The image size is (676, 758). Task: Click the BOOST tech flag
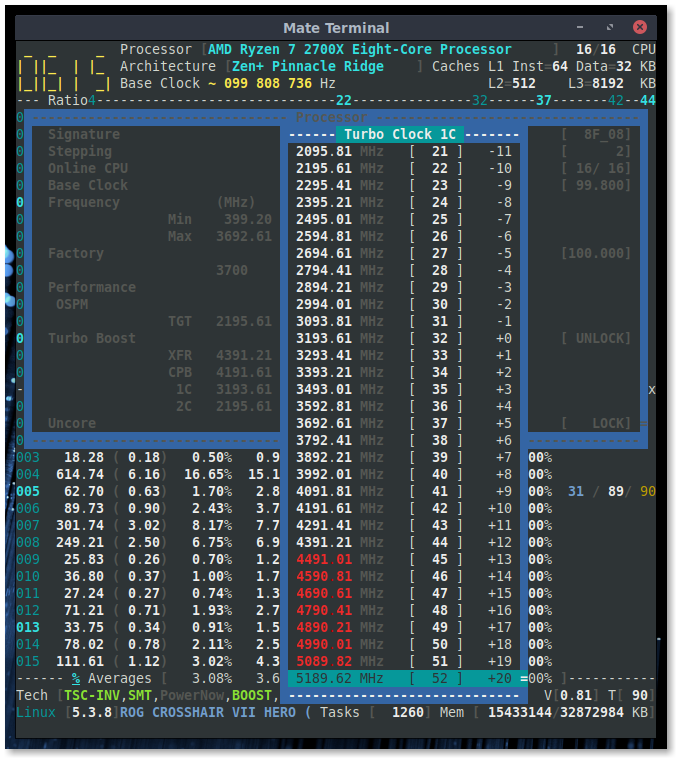(x=251, y=695)
